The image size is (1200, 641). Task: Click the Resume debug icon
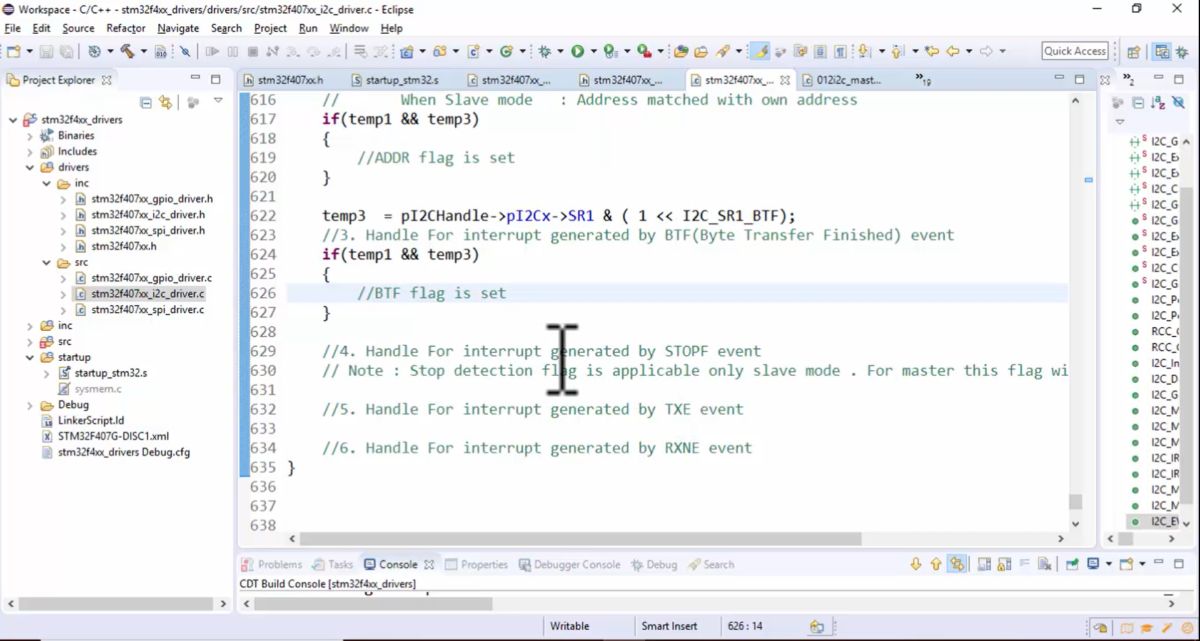coord(212,51)
